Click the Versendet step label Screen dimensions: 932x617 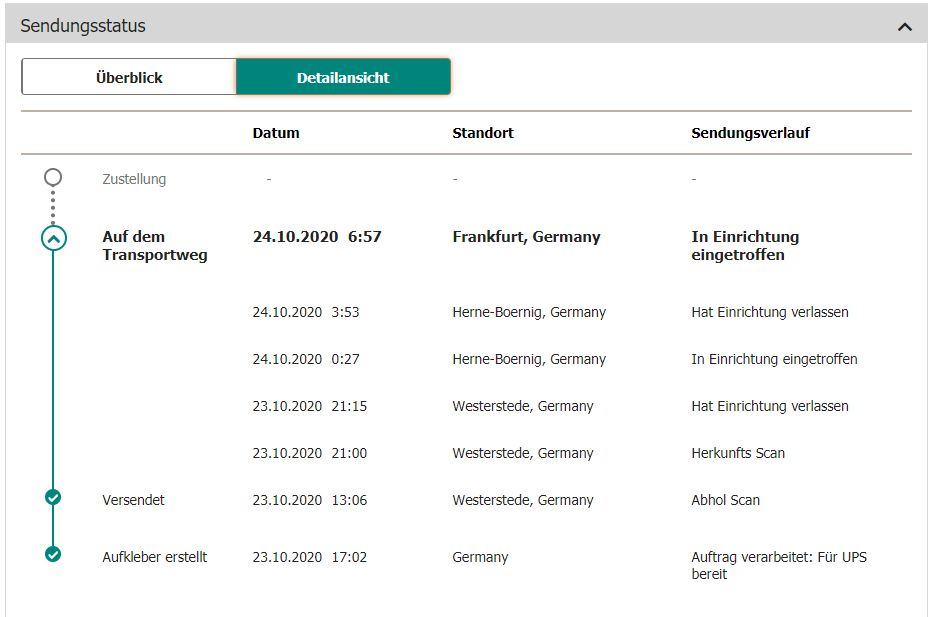click(x=133, y=500)
